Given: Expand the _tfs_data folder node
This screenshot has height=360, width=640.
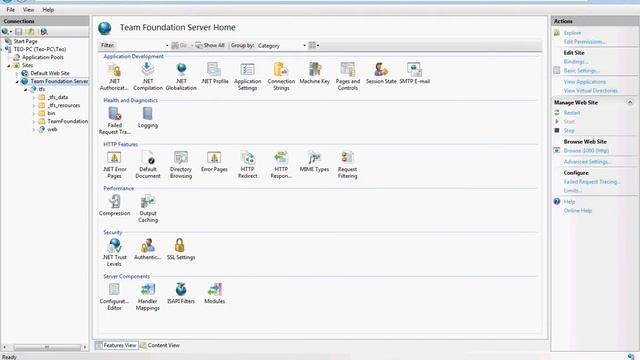Looking at the screenshot, I should pos(33,97).
